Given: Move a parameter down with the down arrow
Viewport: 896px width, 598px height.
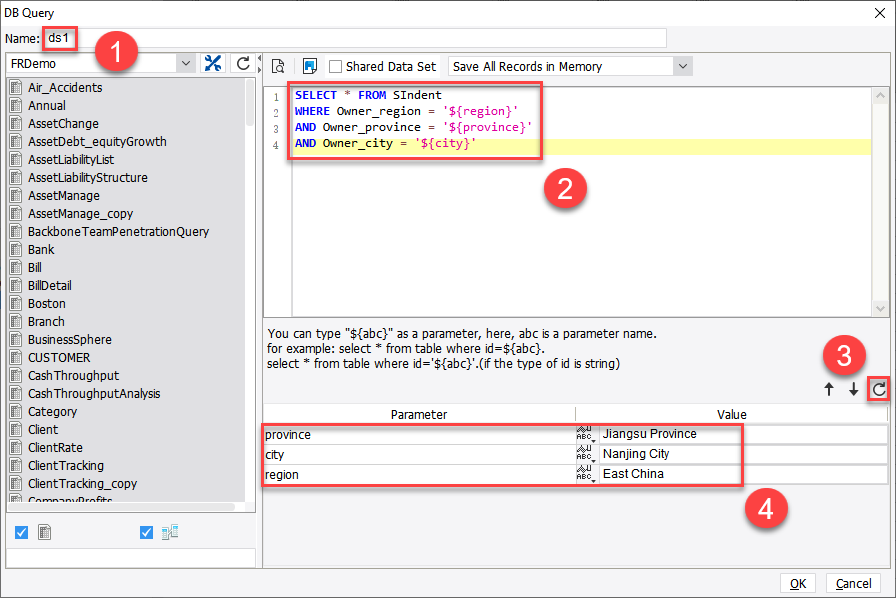Looking at the screenshot, I should coord(855,390).
